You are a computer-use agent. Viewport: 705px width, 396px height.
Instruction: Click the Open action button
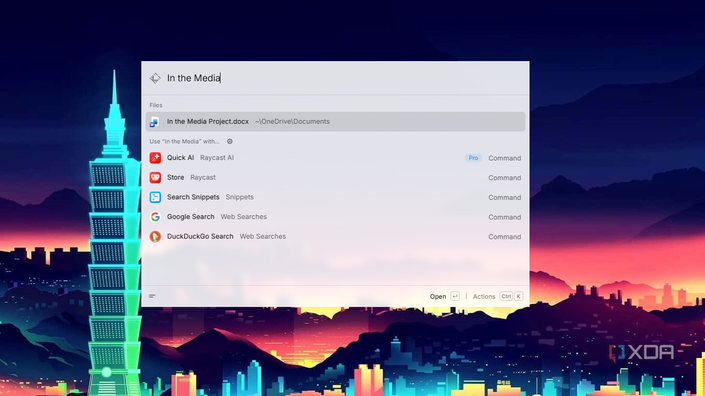[x=444, y=296]
